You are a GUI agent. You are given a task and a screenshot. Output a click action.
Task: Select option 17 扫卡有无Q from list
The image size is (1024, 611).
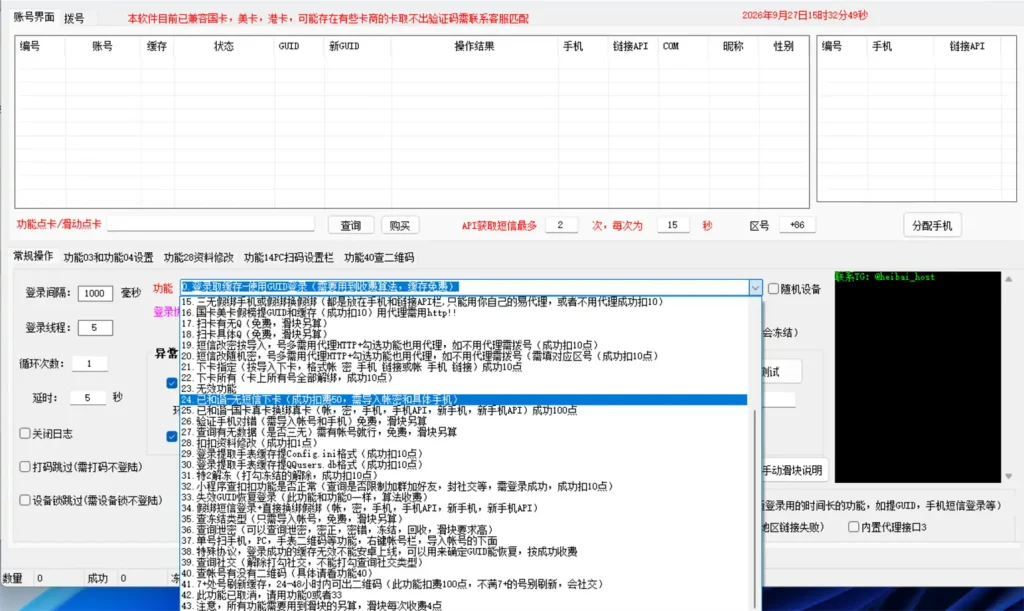click(x=260, y=323)
